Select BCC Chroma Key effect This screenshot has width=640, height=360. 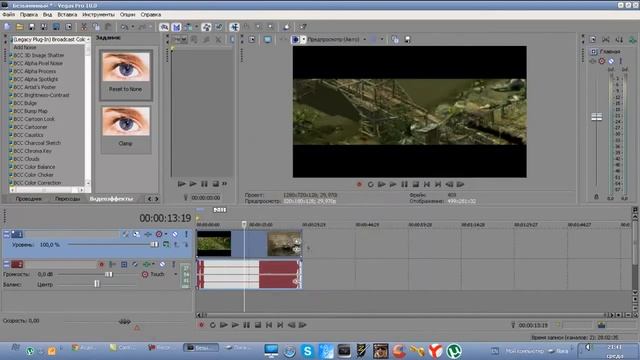(x=33, y=151)
